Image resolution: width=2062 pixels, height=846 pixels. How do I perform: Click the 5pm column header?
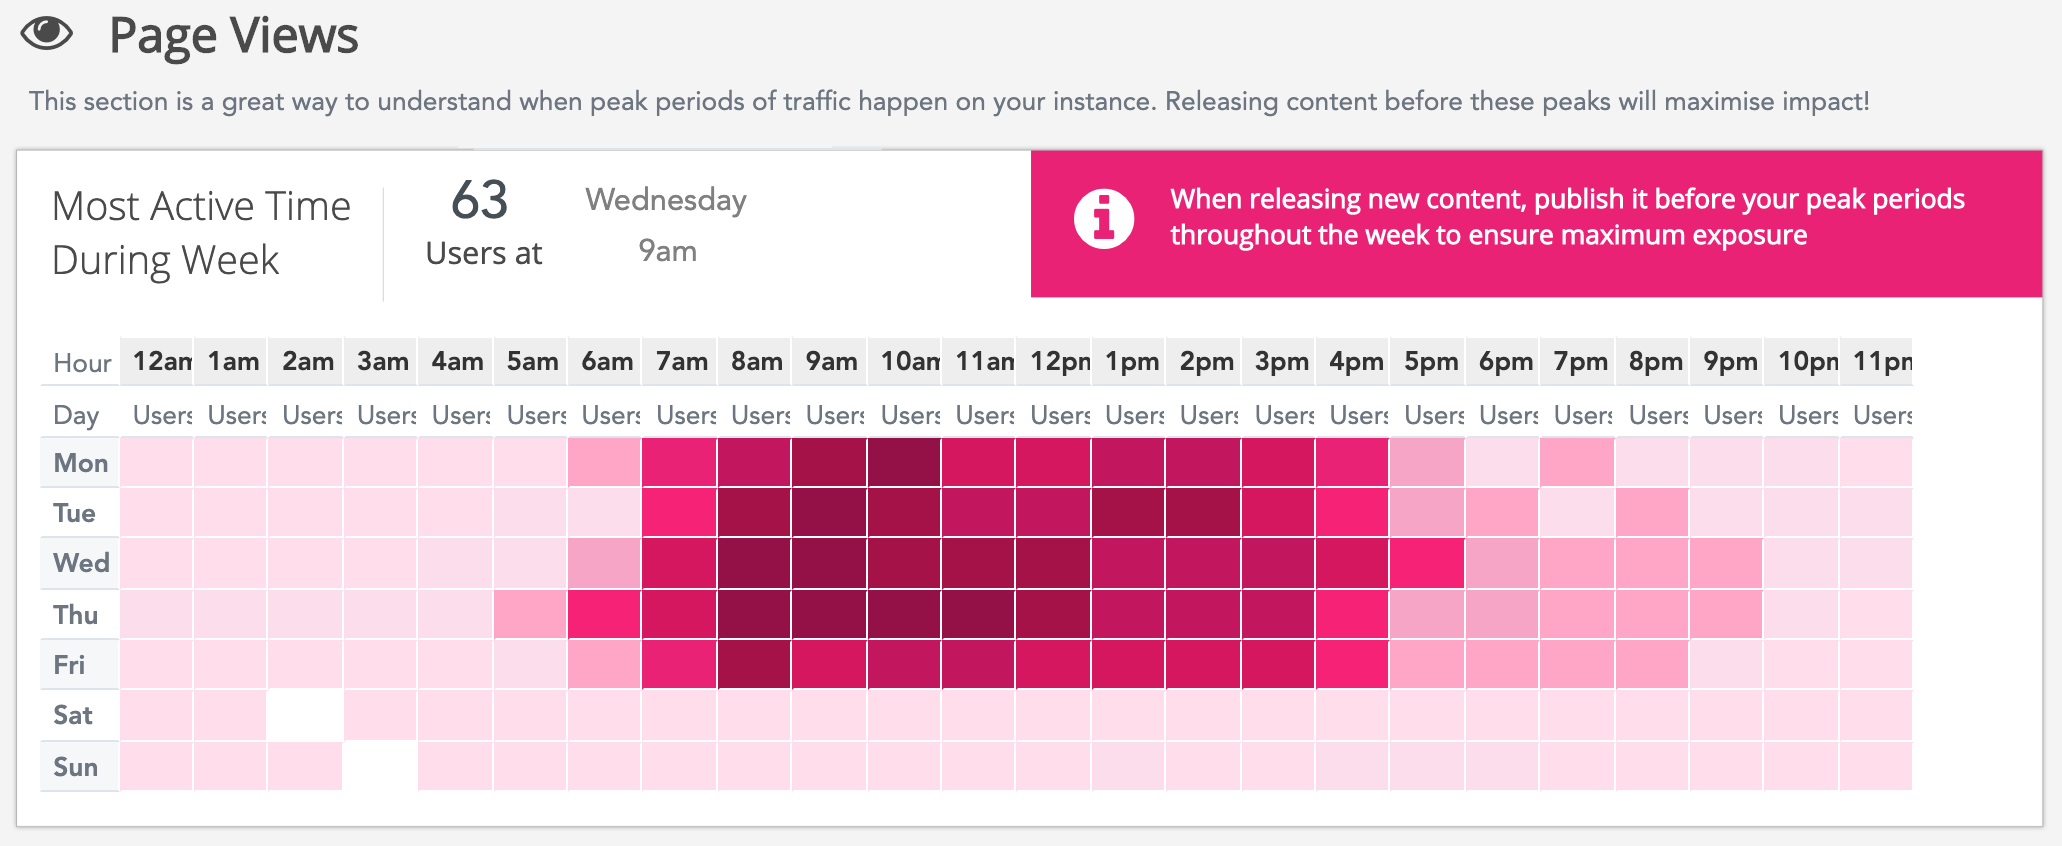click(1428, 361)
